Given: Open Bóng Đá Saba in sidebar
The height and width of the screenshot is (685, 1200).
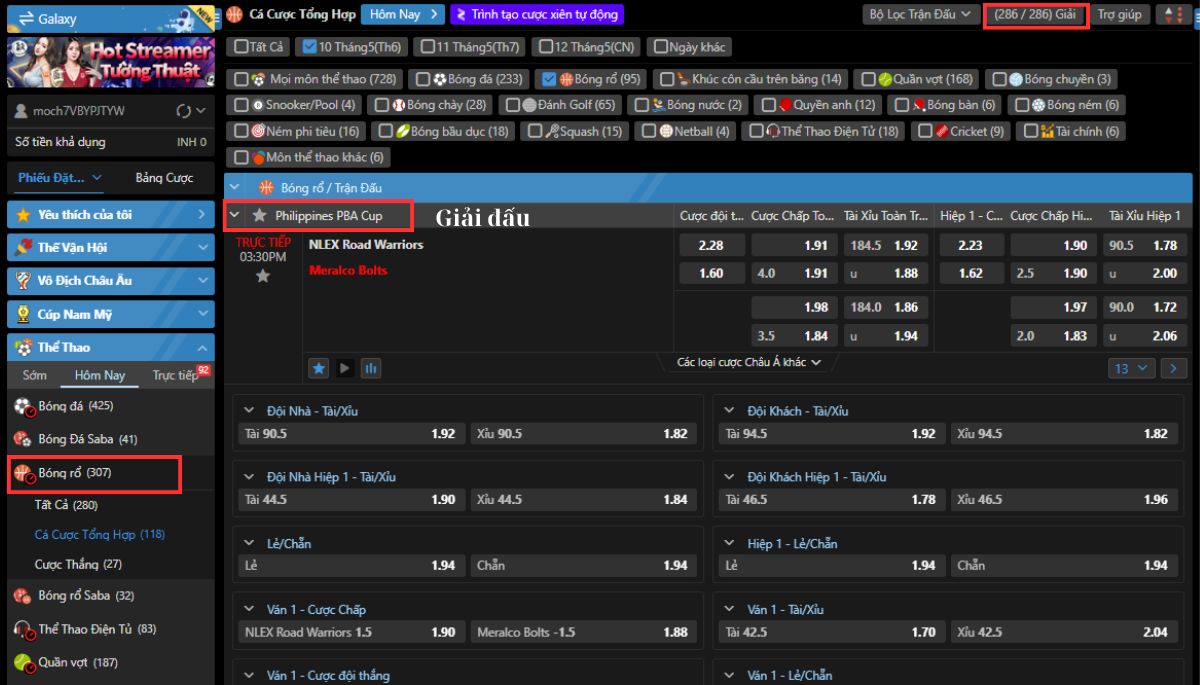Looking at the screenshot, I should pos(88,439).
